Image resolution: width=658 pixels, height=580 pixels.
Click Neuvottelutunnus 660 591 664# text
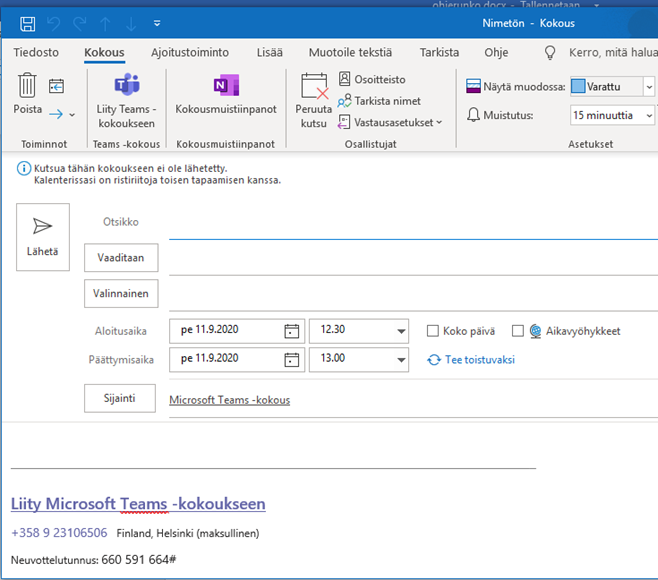[94, 559]
